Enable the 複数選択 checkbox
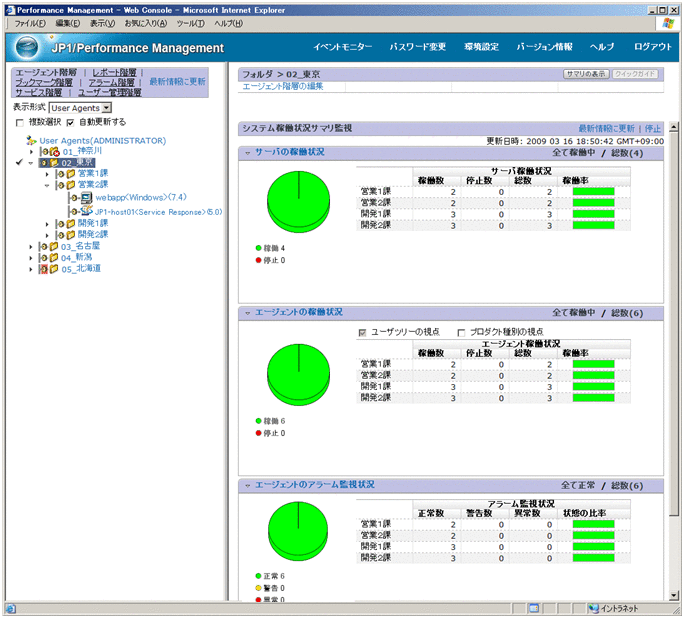 (x=19, y=122)
